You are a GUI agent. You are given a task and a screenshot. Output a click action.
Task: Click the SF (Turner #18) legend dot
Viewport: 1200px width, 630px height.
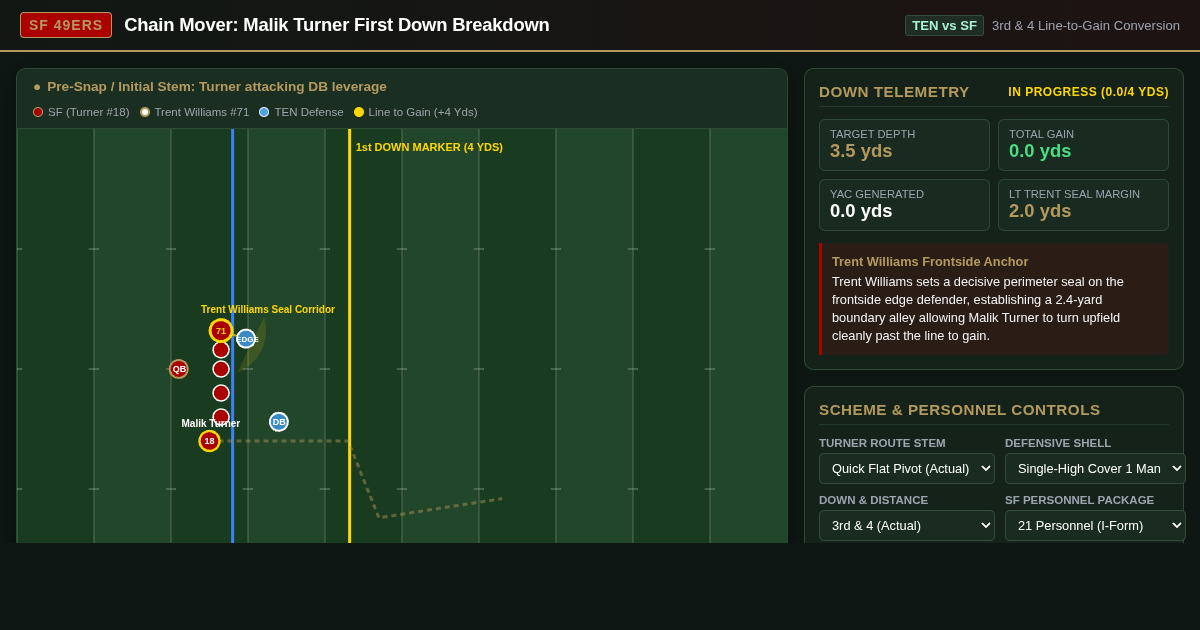38,112
